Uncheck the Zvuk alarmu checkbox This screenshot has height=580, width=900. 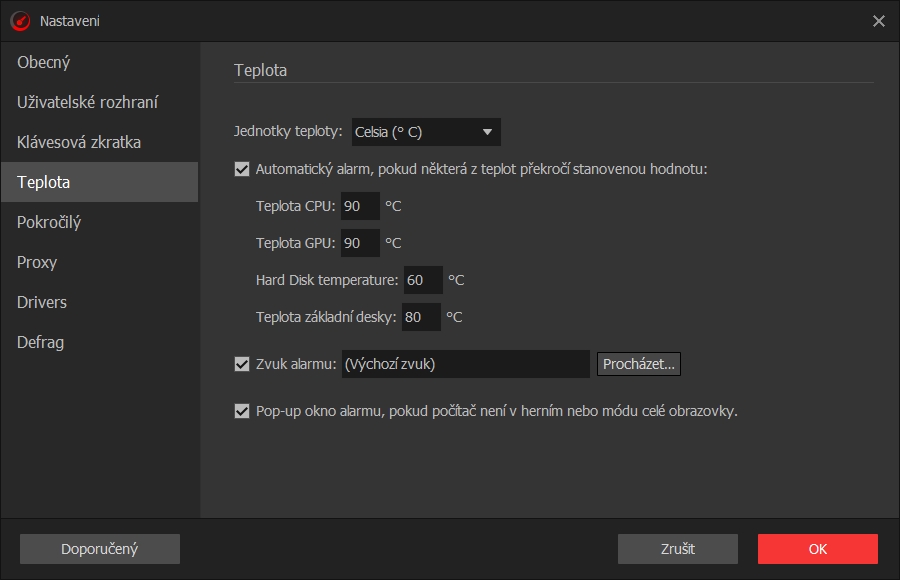coord(242,364)
